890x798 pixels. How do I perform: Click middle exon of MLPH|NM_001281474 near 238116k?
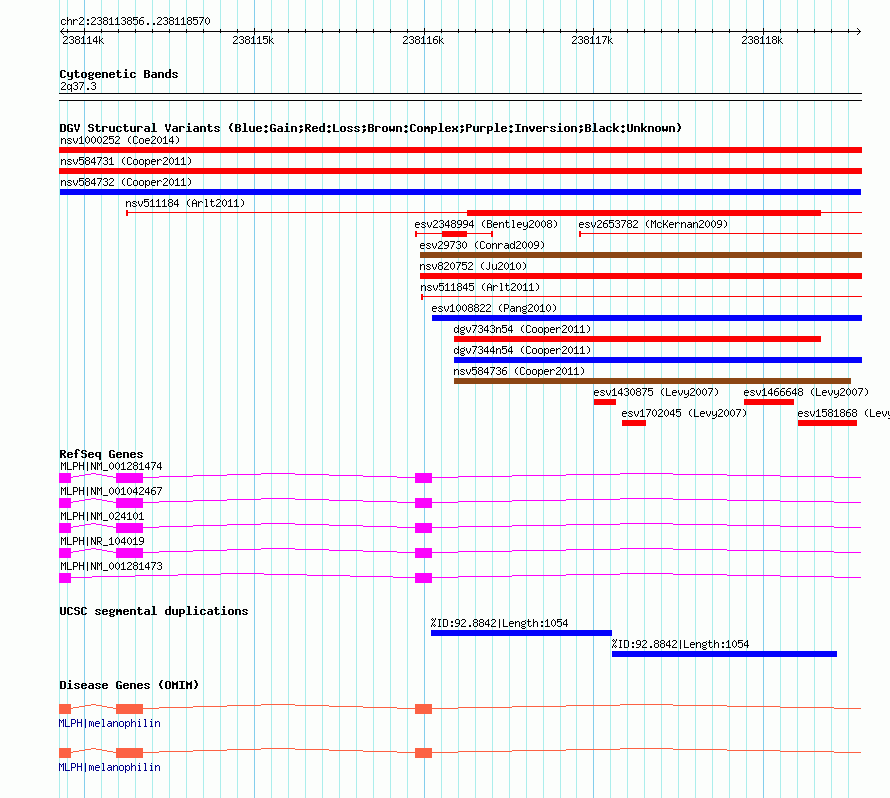pyautogui.click(x=423, y=478)
